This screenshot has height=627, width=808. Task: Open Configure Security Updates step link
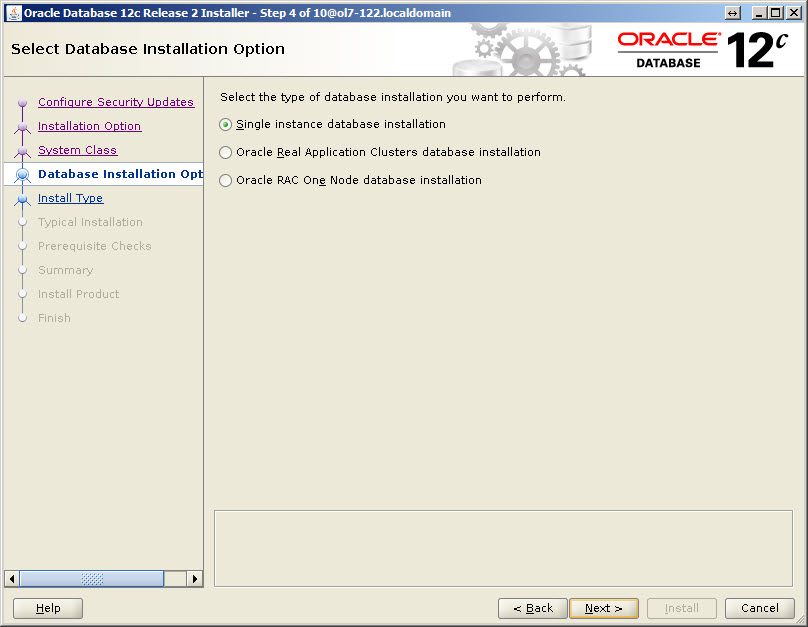coord(116,102)
